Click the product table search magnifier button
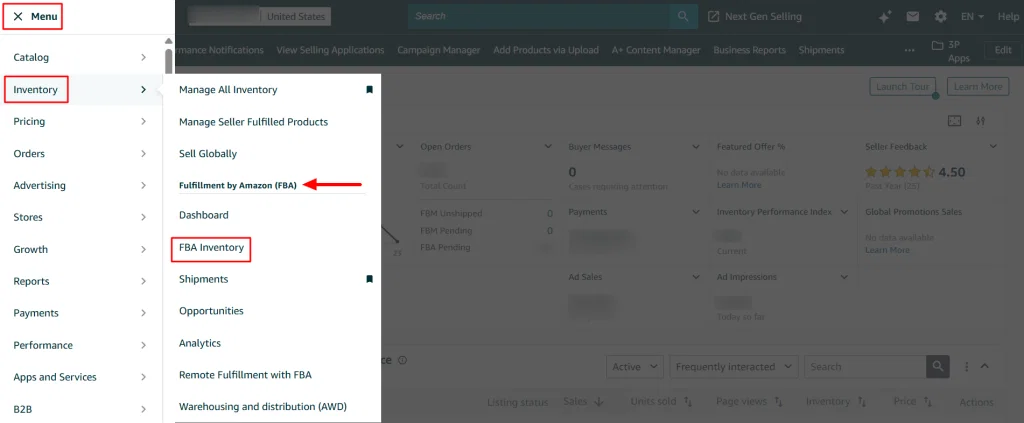Viewport: 1024px width, 423px height. coord(938,367)
